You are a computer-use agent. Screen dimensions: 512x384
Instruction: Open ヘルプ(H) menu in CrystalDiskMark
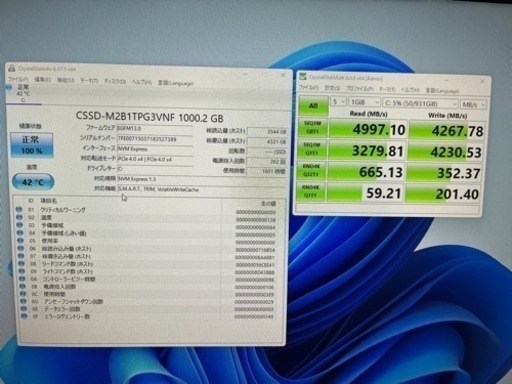click(410, 90)
